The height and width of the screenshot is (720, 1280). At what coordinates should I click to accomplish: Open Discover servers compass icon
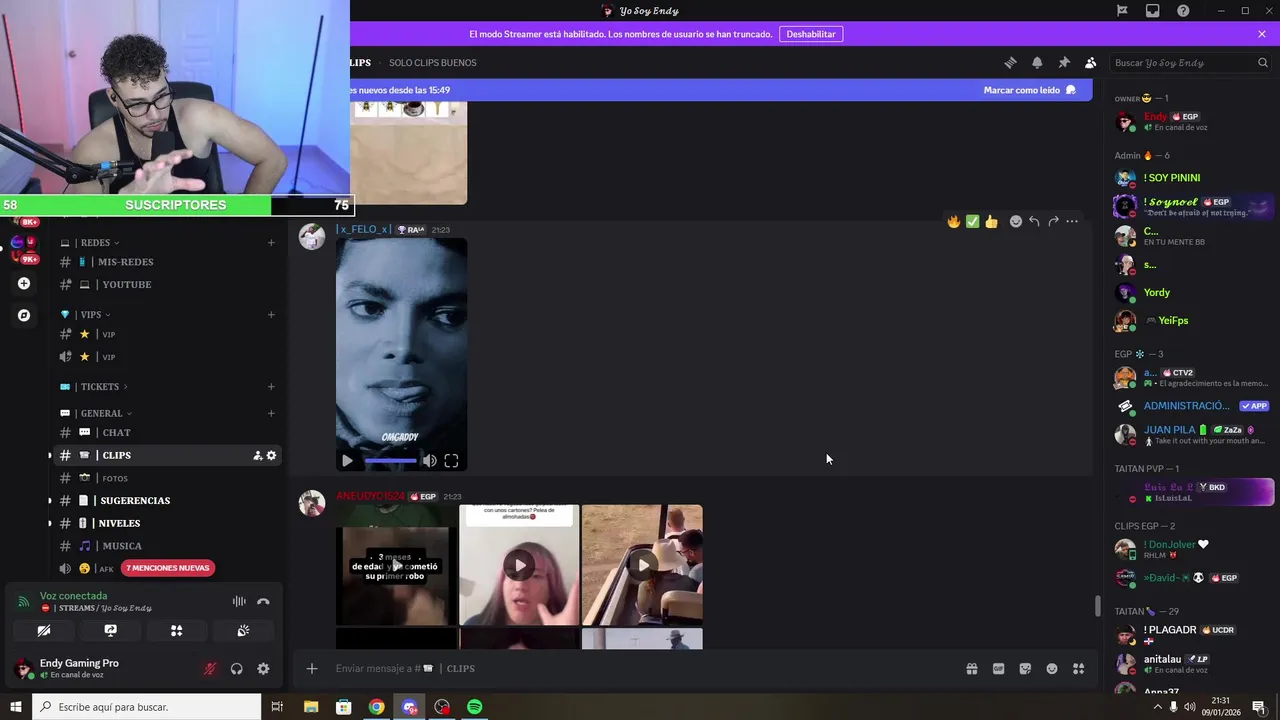pos(24,315)
